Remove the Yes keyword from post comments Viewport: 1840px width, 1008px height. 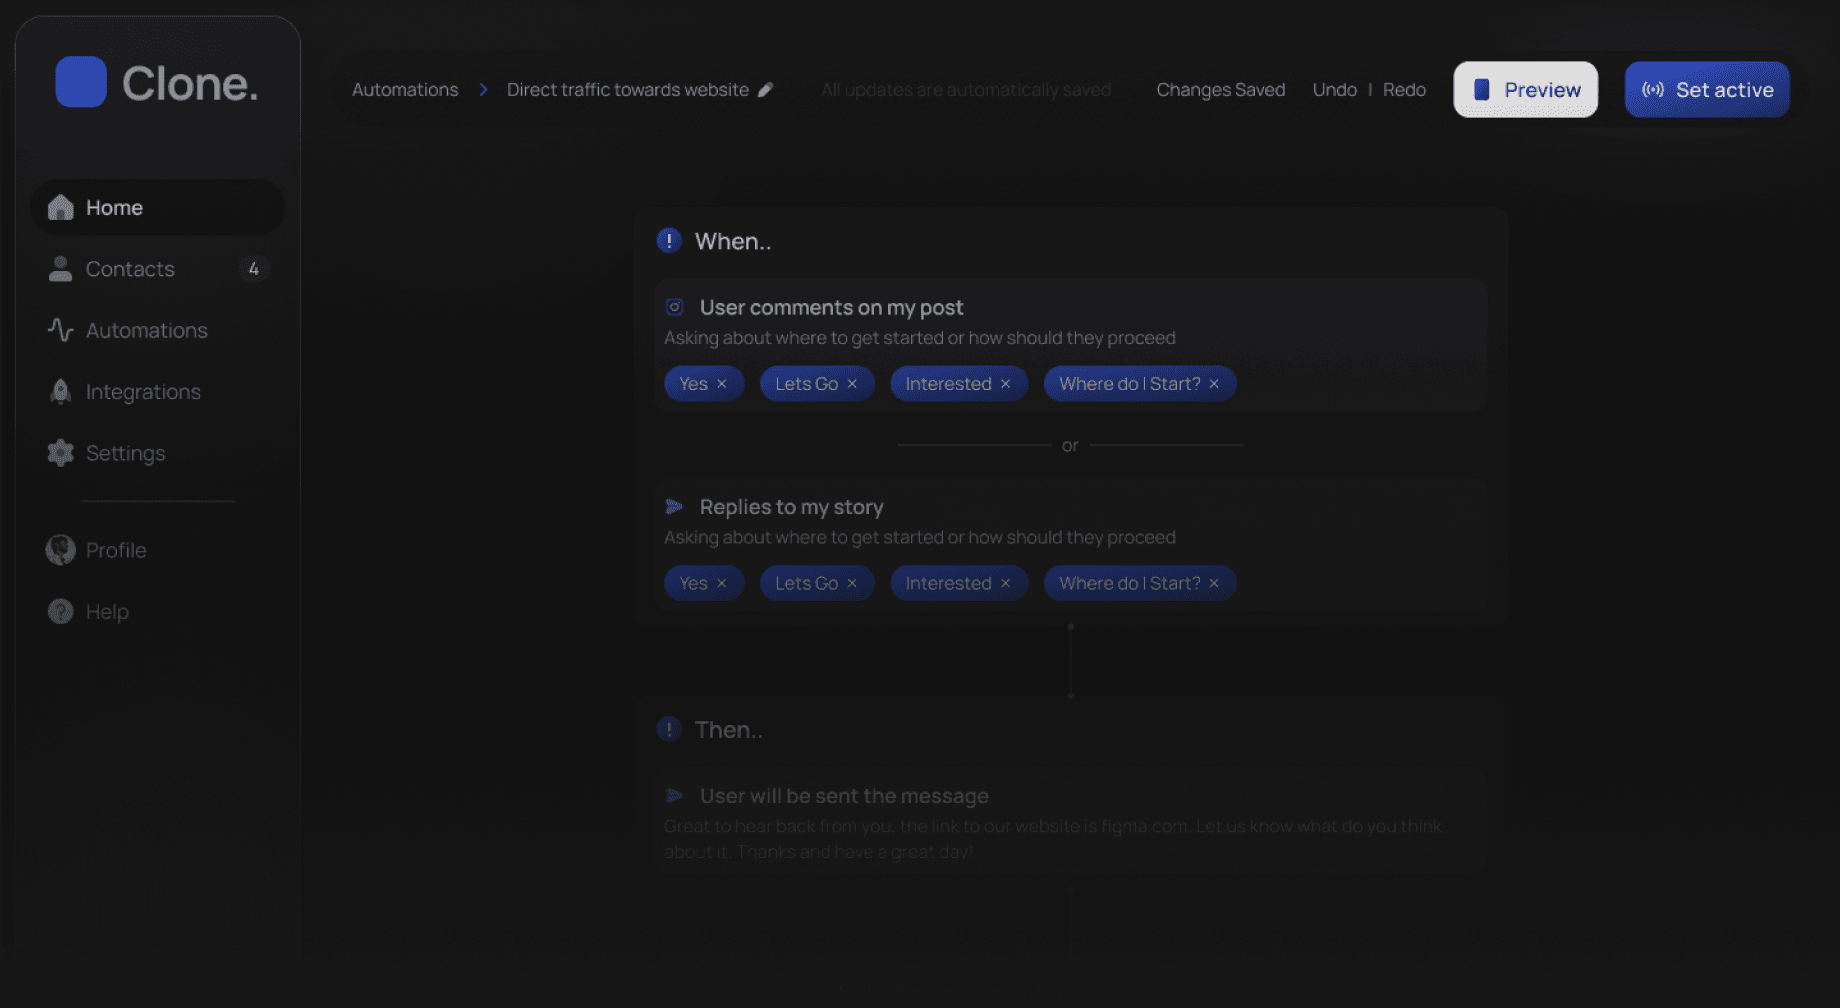(x=722, y=384)
